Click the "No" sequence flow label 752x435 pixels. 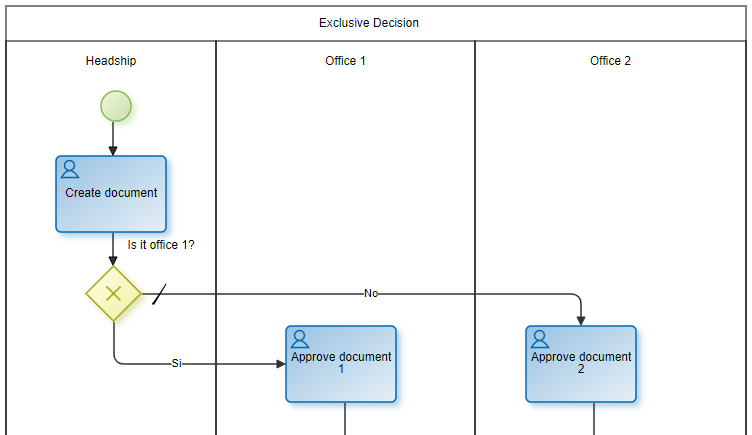tap(371, 294)
